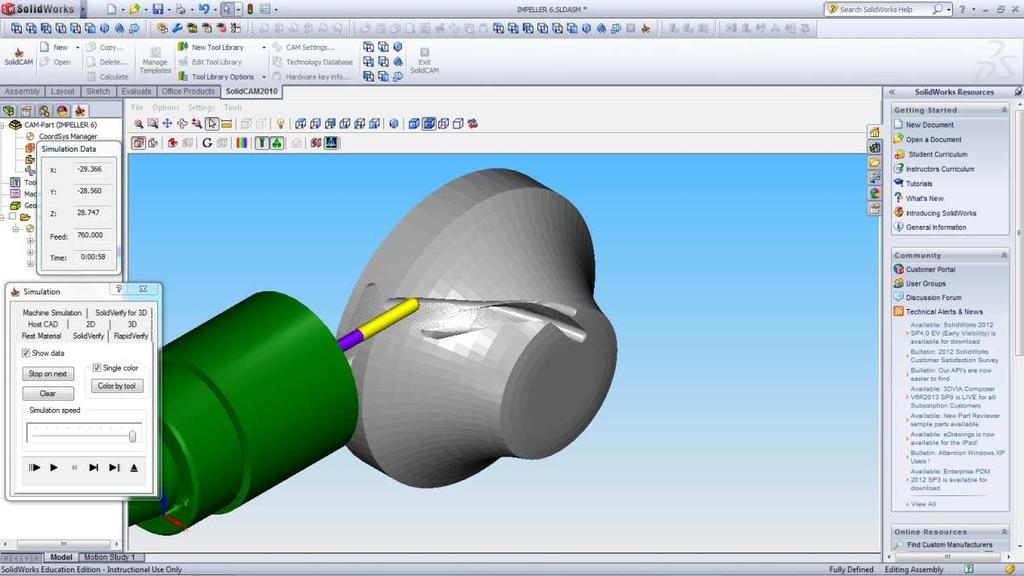
Task: Open the File Explorer folder icon in task pane
Action: click(x=874, y=162)
